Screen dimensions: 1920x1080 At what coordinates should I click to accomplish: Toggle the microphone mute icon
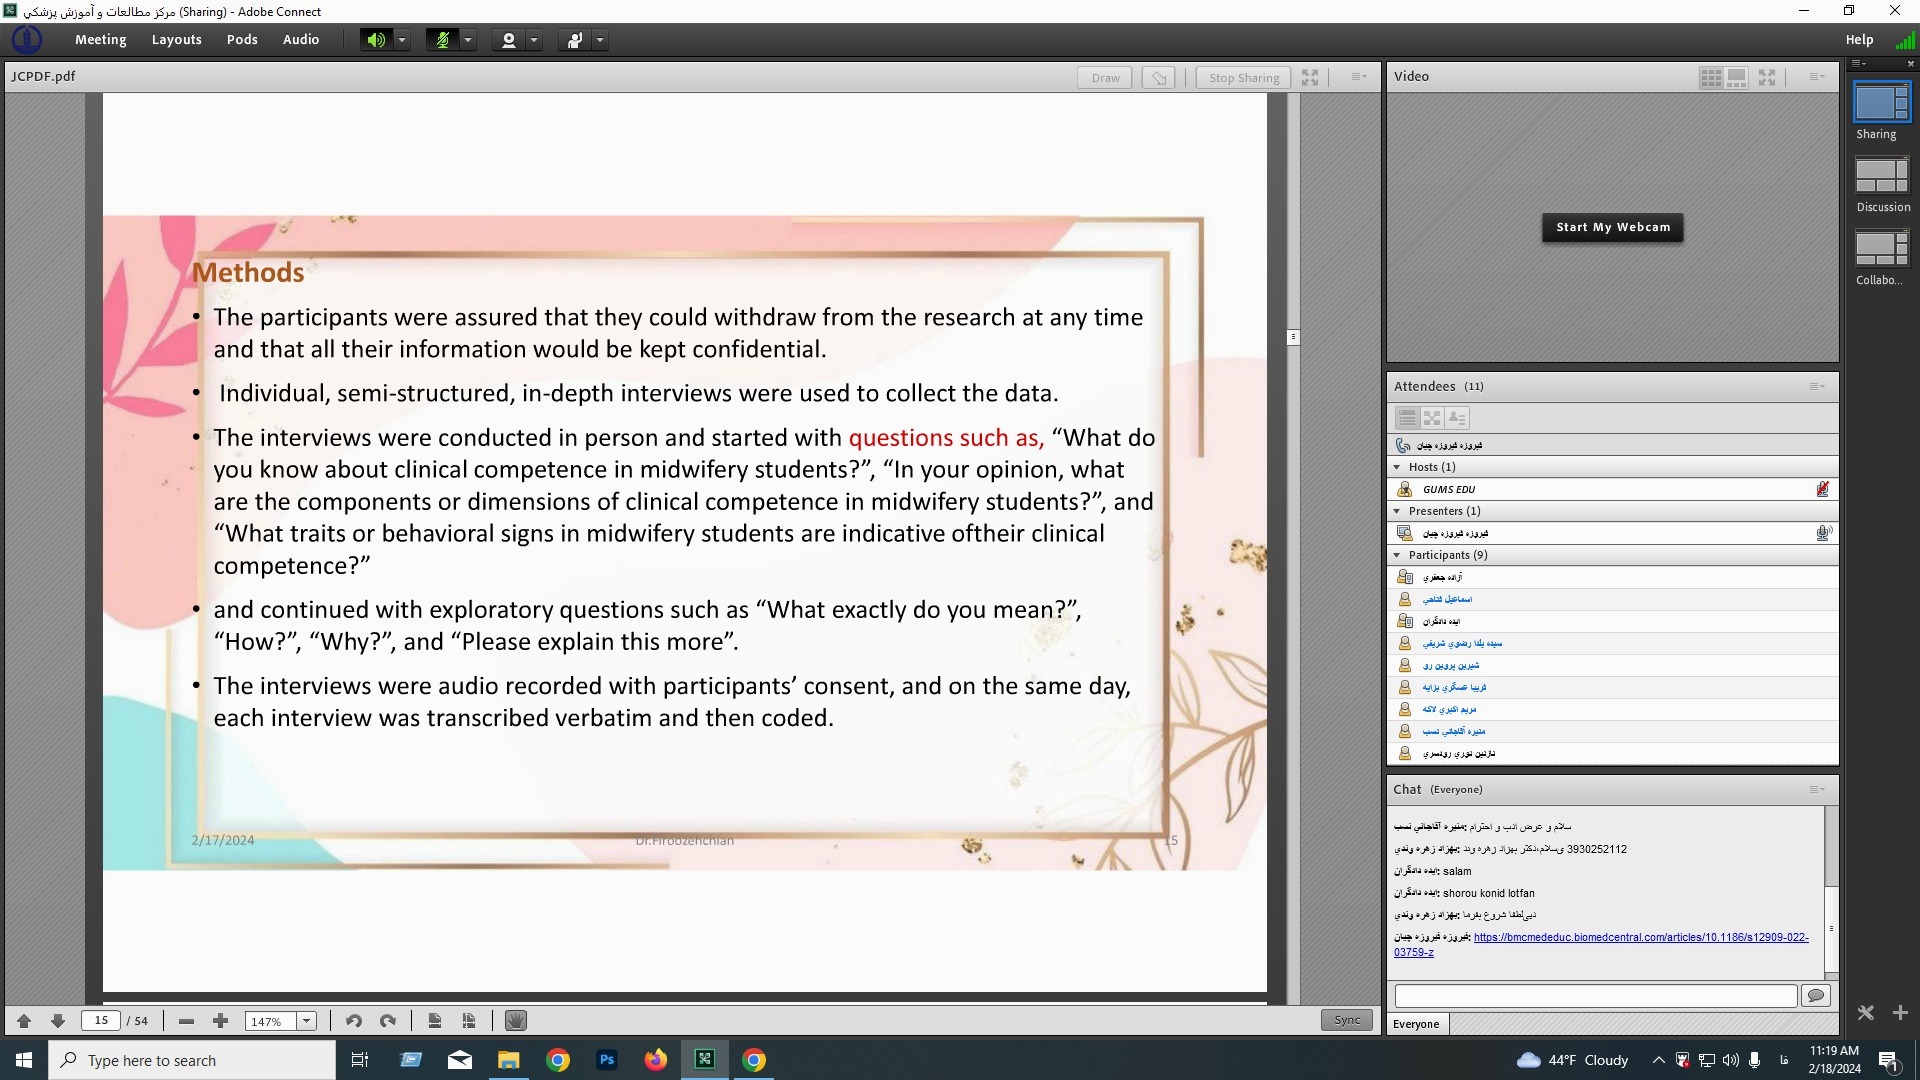(442, 40)
